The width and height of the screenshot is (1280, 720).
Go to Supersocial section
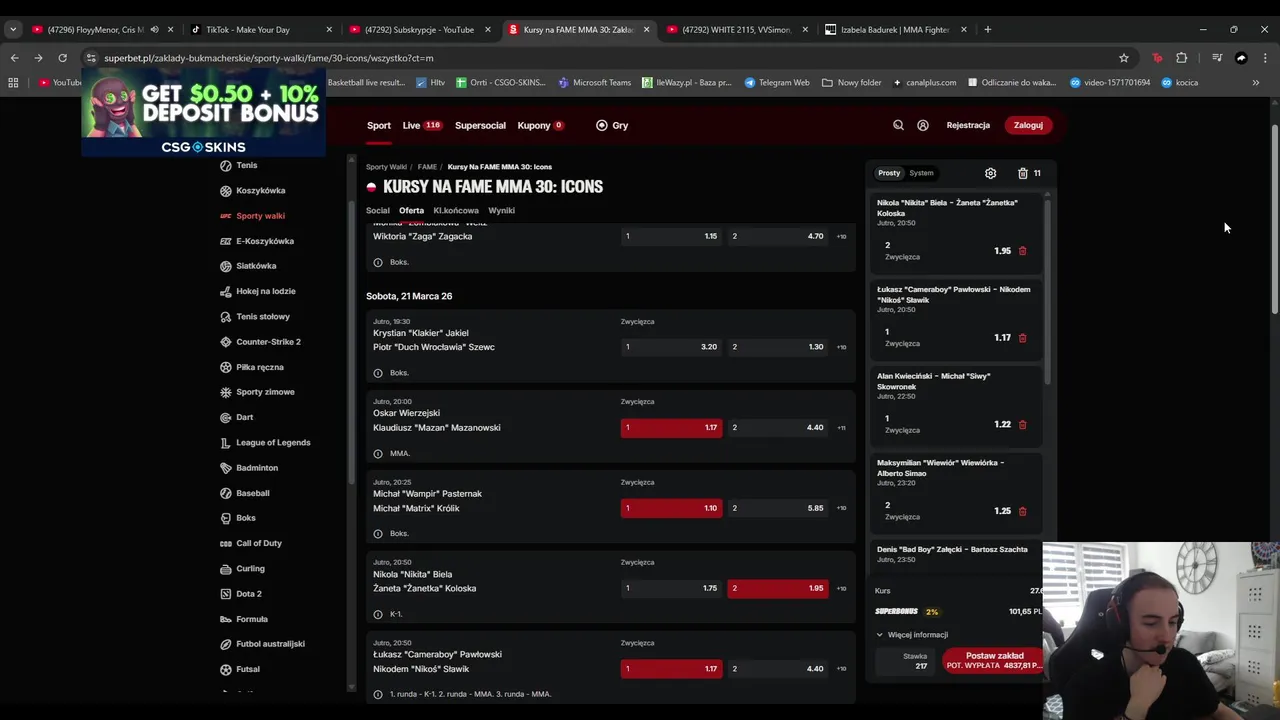(x=480, y=126)
